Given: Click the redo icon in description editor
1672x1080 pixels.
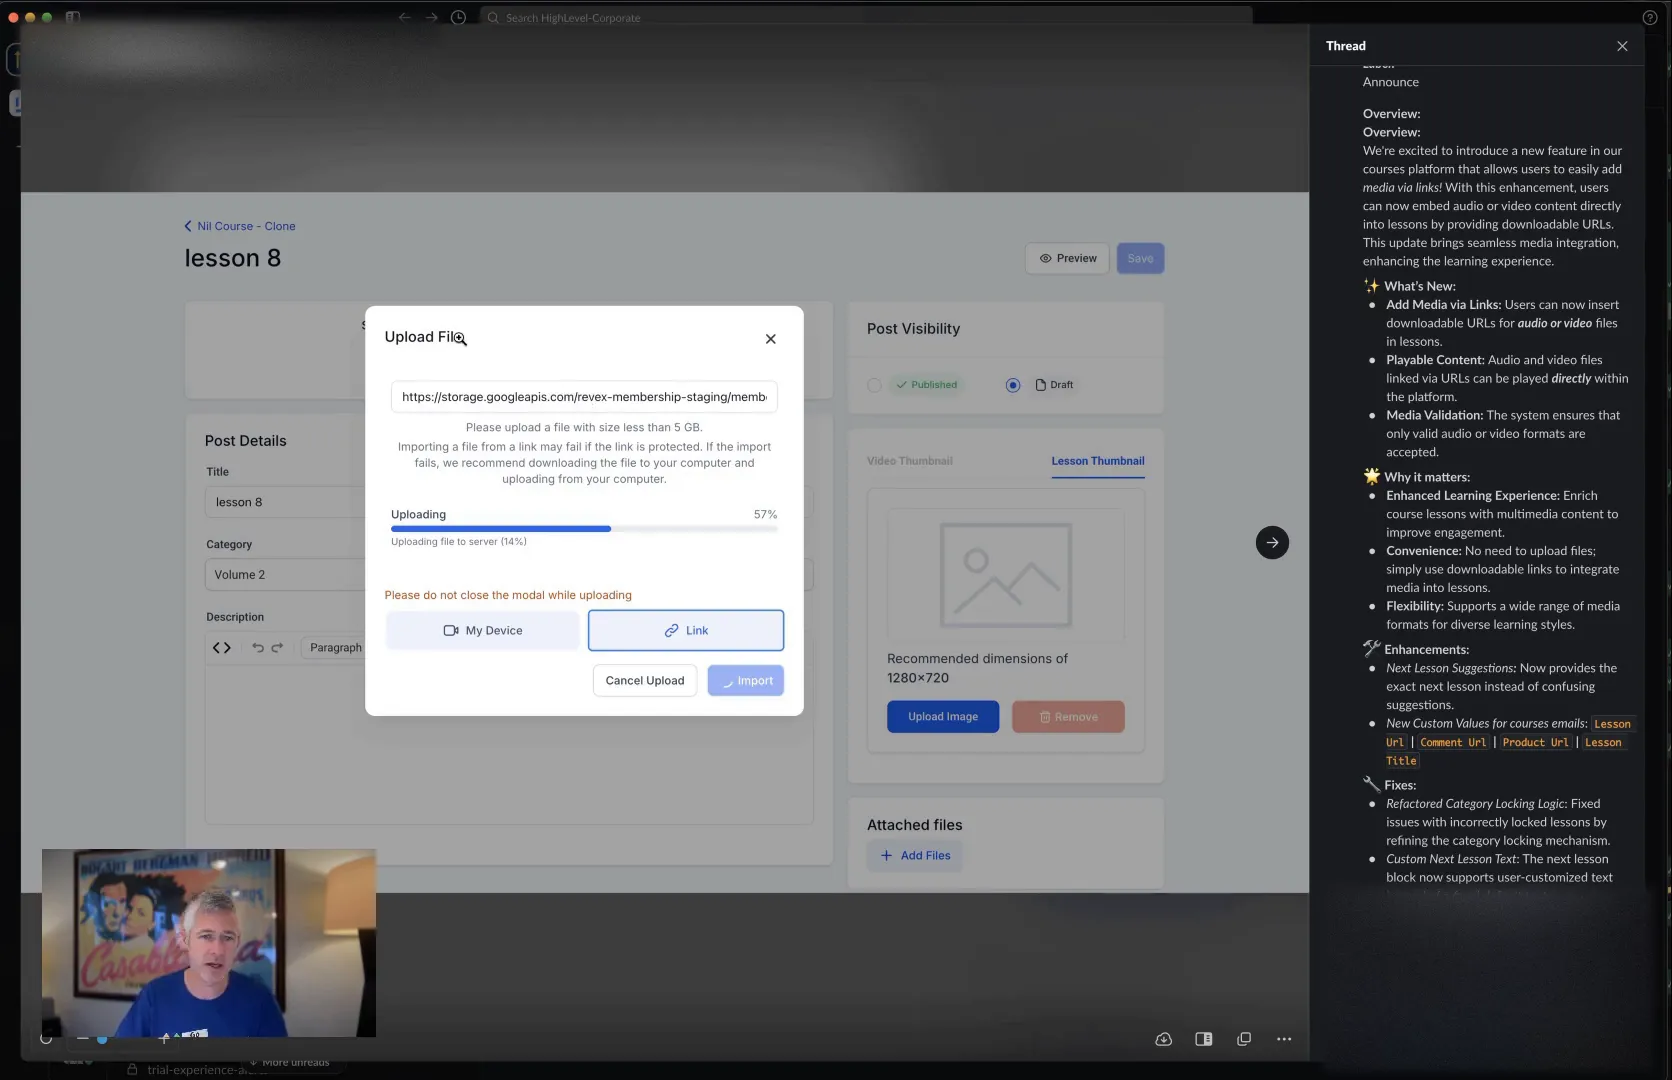Looking at the screenshot, I should [277, 648].
